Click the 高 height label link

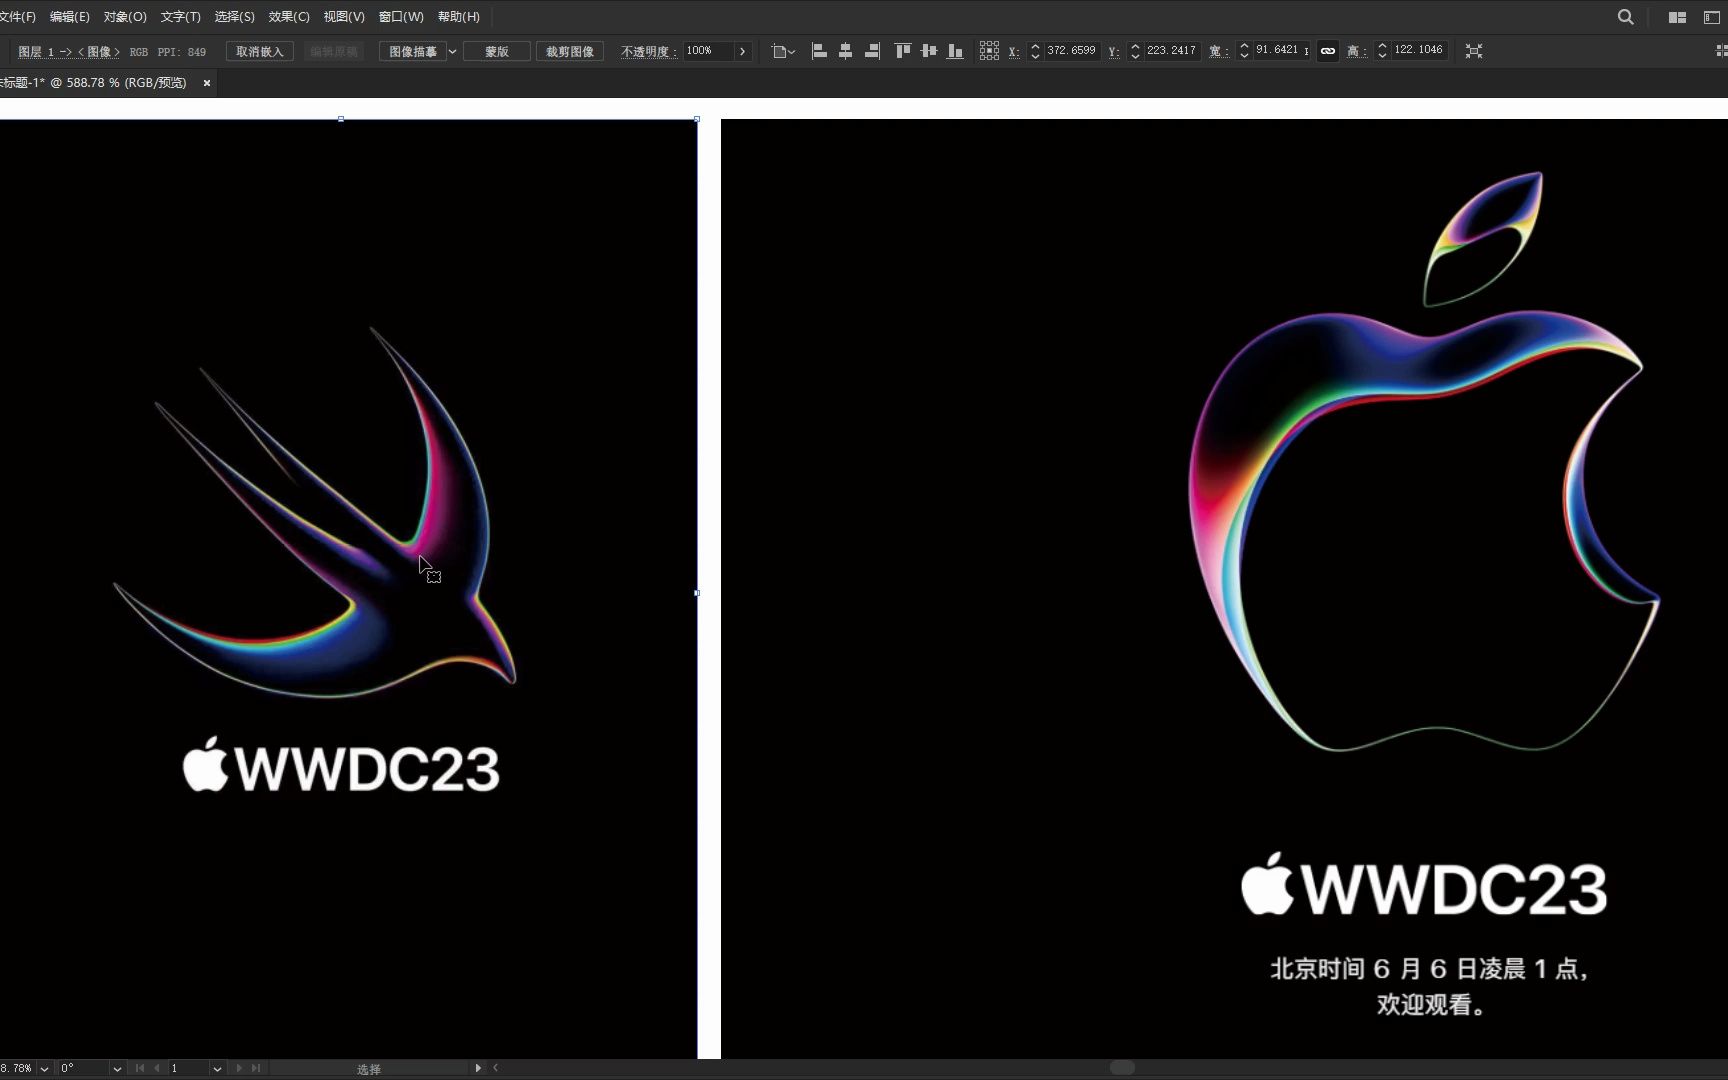click(1357, 51)
